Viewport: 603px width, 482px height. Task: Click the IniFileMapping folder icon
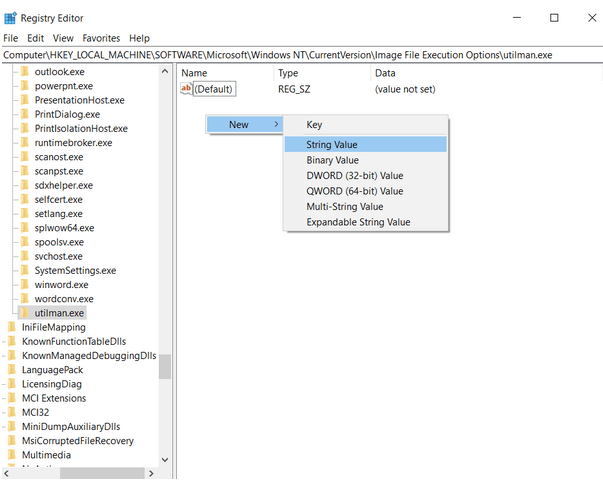(x=12, y=327)
